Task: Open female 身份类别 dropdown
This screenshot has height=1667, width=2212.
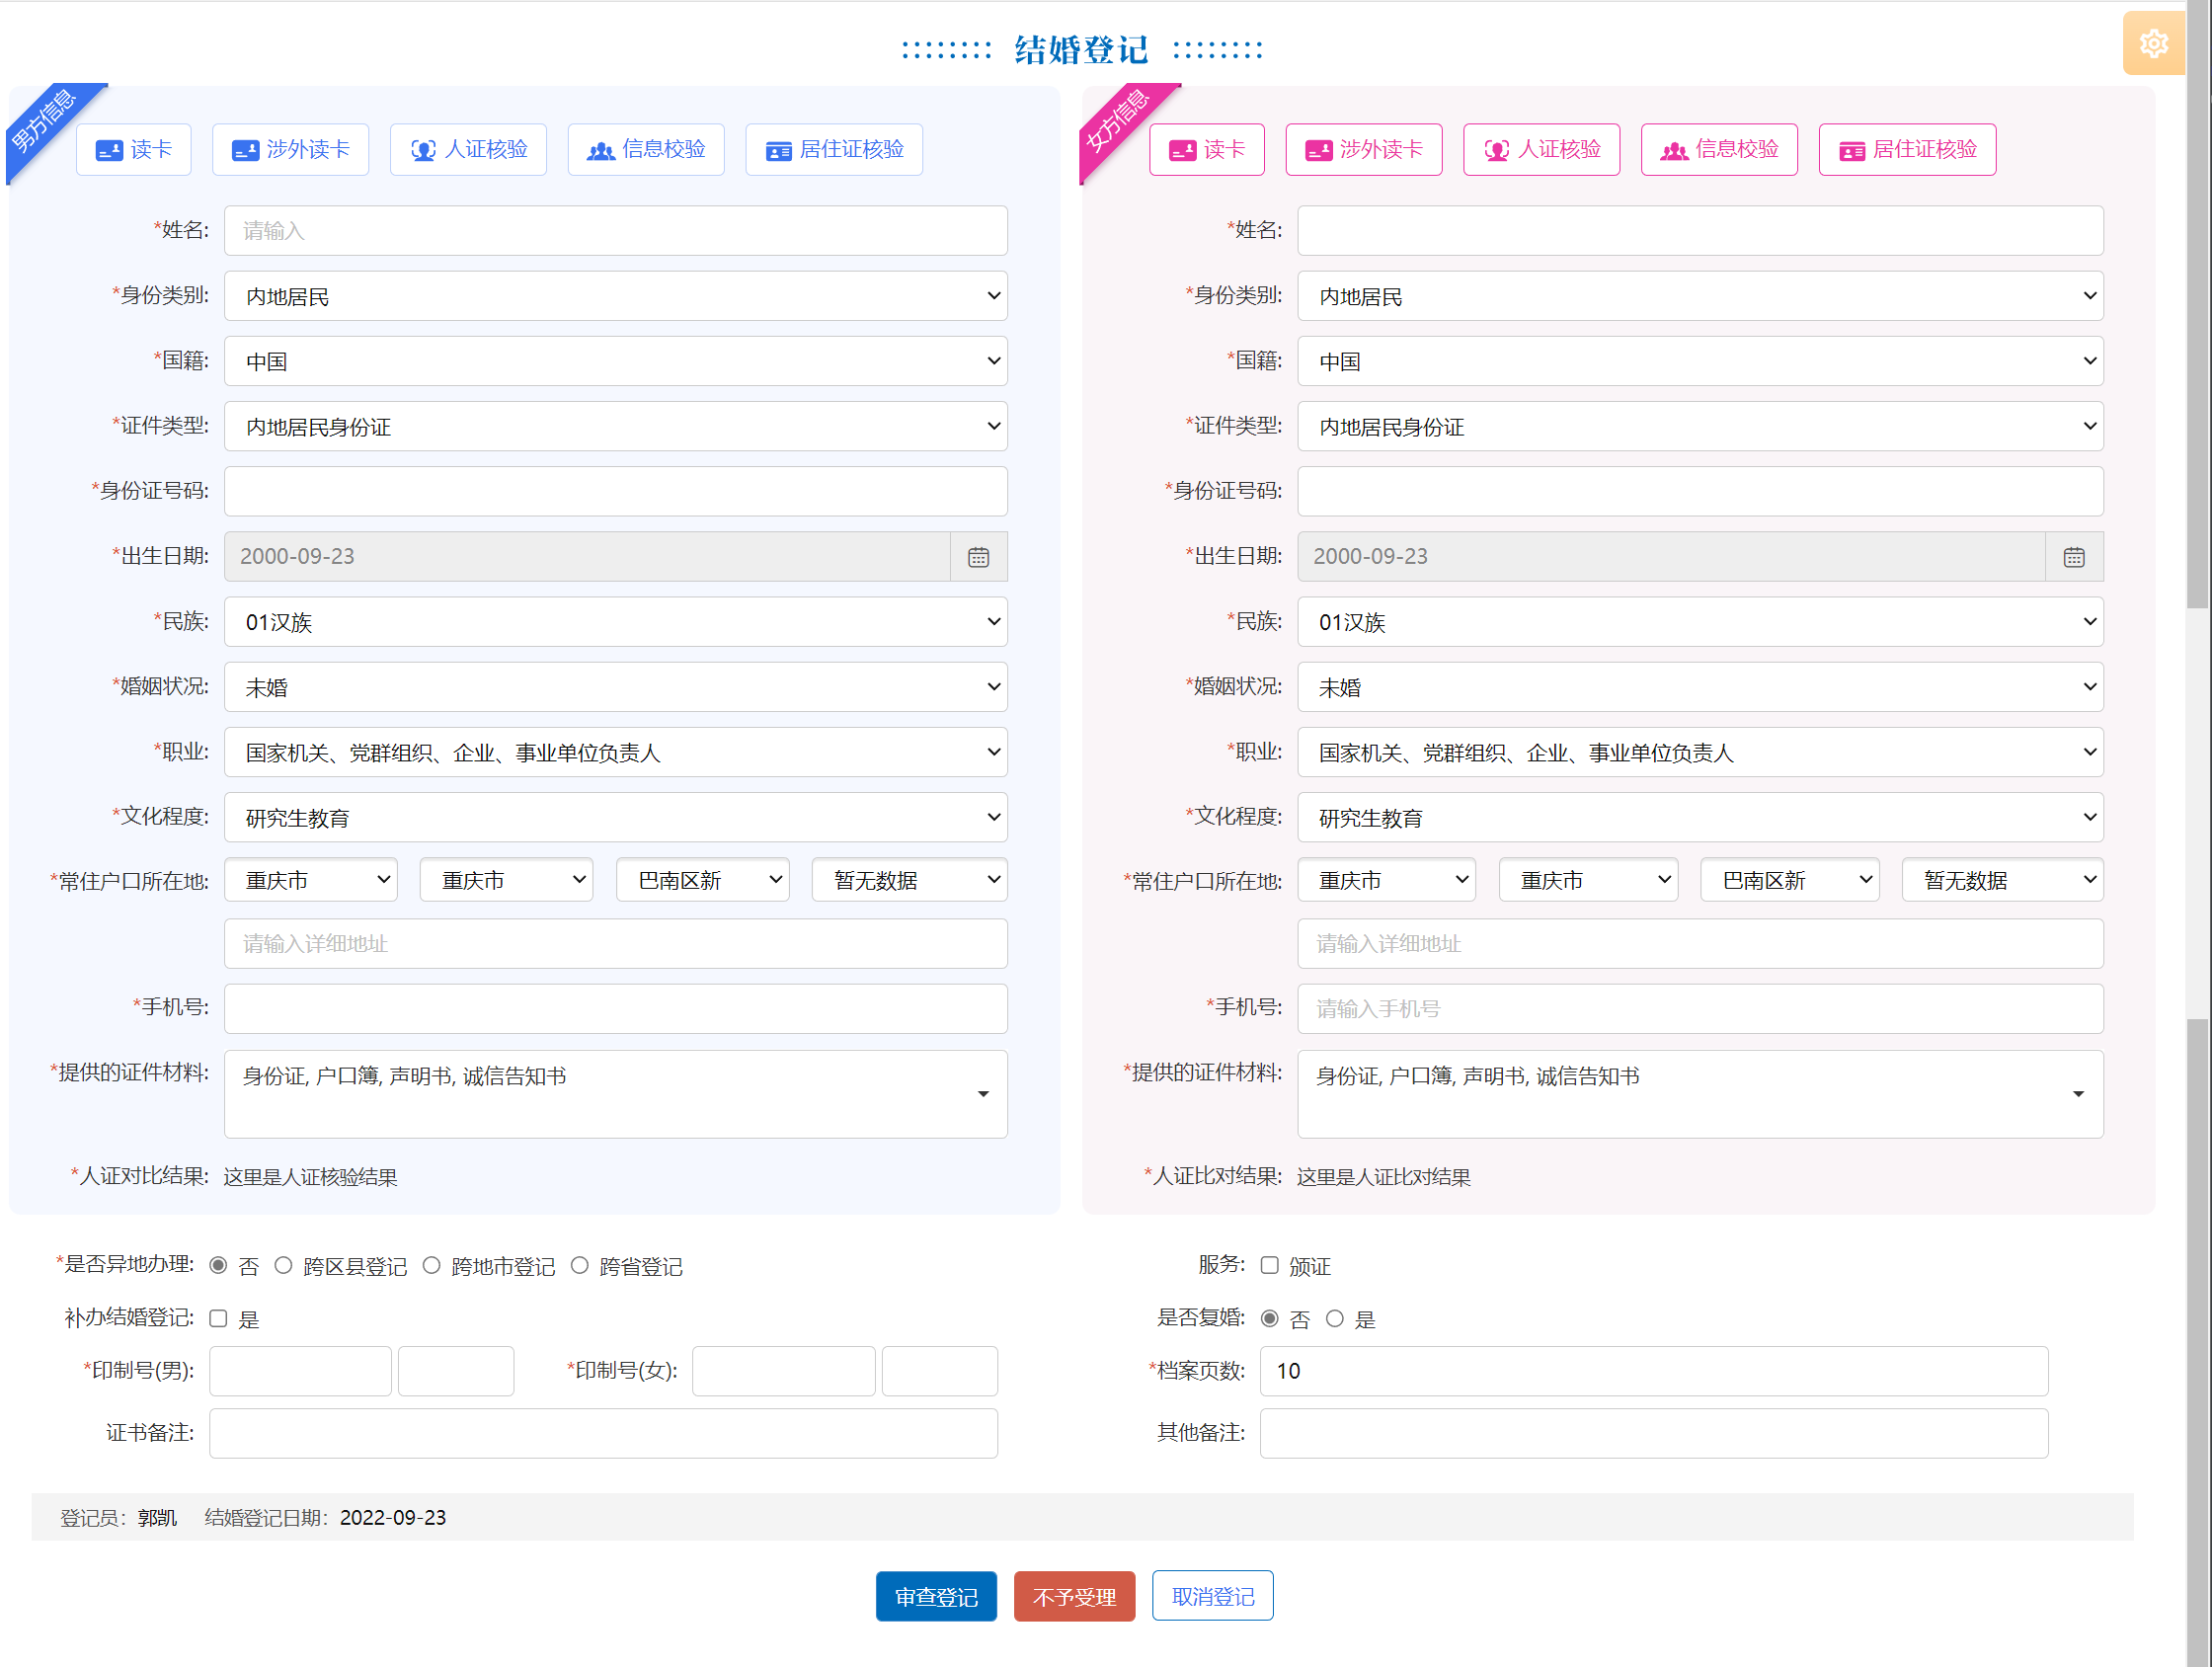Action: pyautogui.click(x=1700, y=296)
